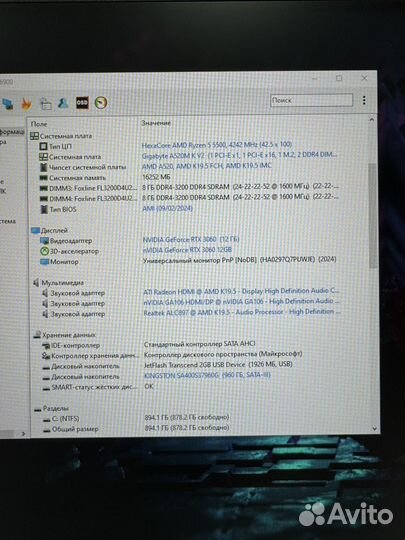Select Контроллер дискового пространства (Майкрософт) value
This screenshot has width=405, height=540.
coord(223,354)
